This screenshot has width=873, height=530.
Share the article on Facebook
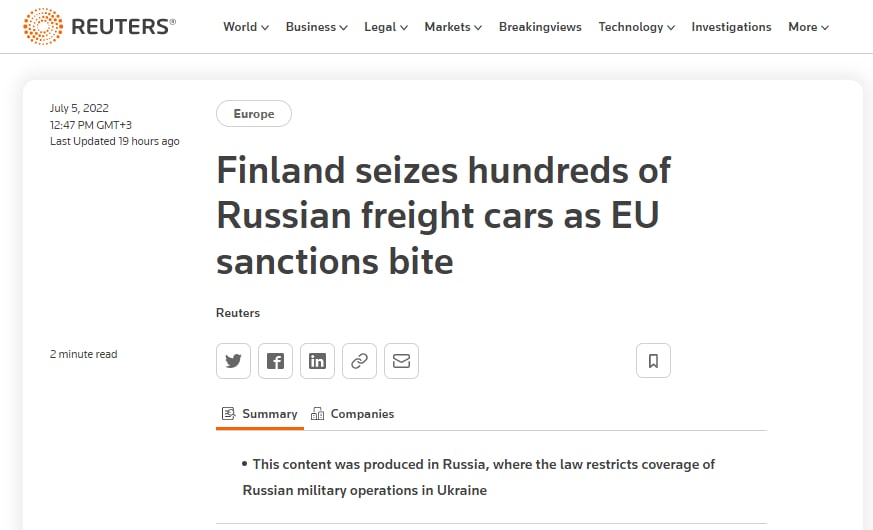coord(275,361)
